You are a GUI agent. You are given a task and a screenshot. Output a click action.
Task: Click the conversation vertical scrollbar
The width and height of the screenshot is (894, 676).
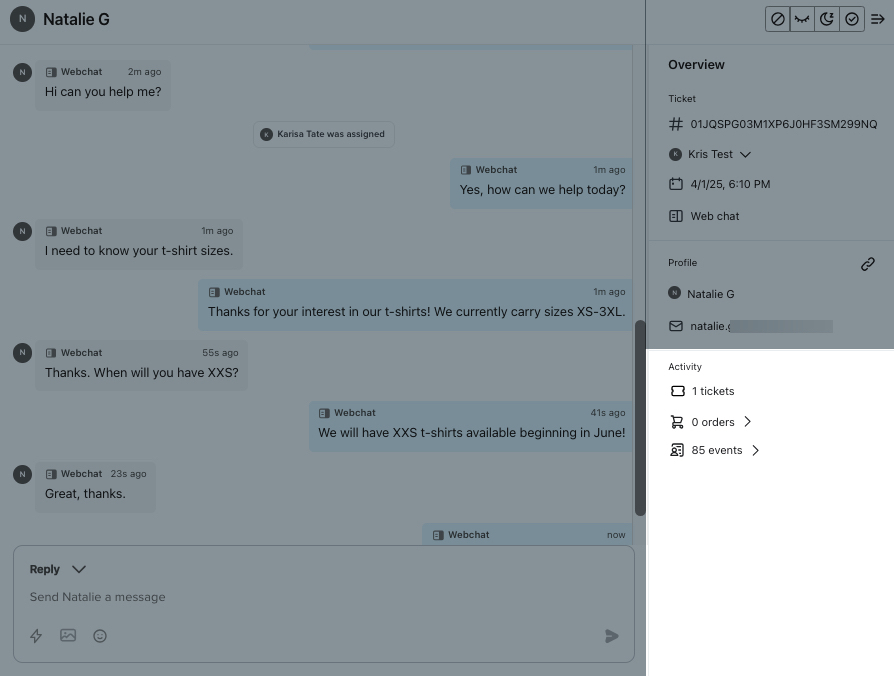click(x=640, y=420)
